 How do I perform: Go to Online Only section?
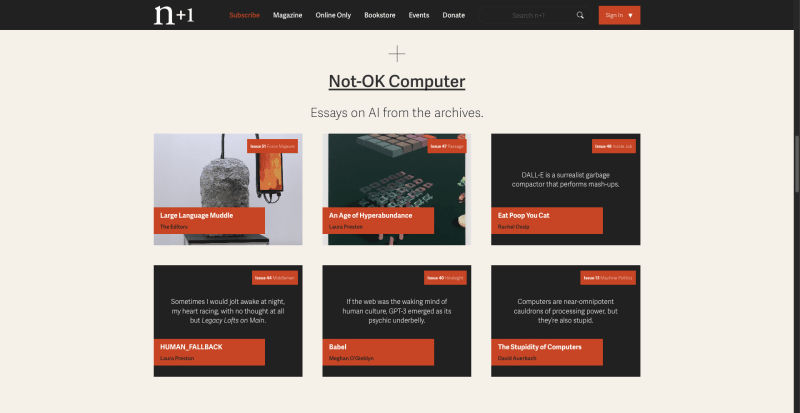(333, 15)
